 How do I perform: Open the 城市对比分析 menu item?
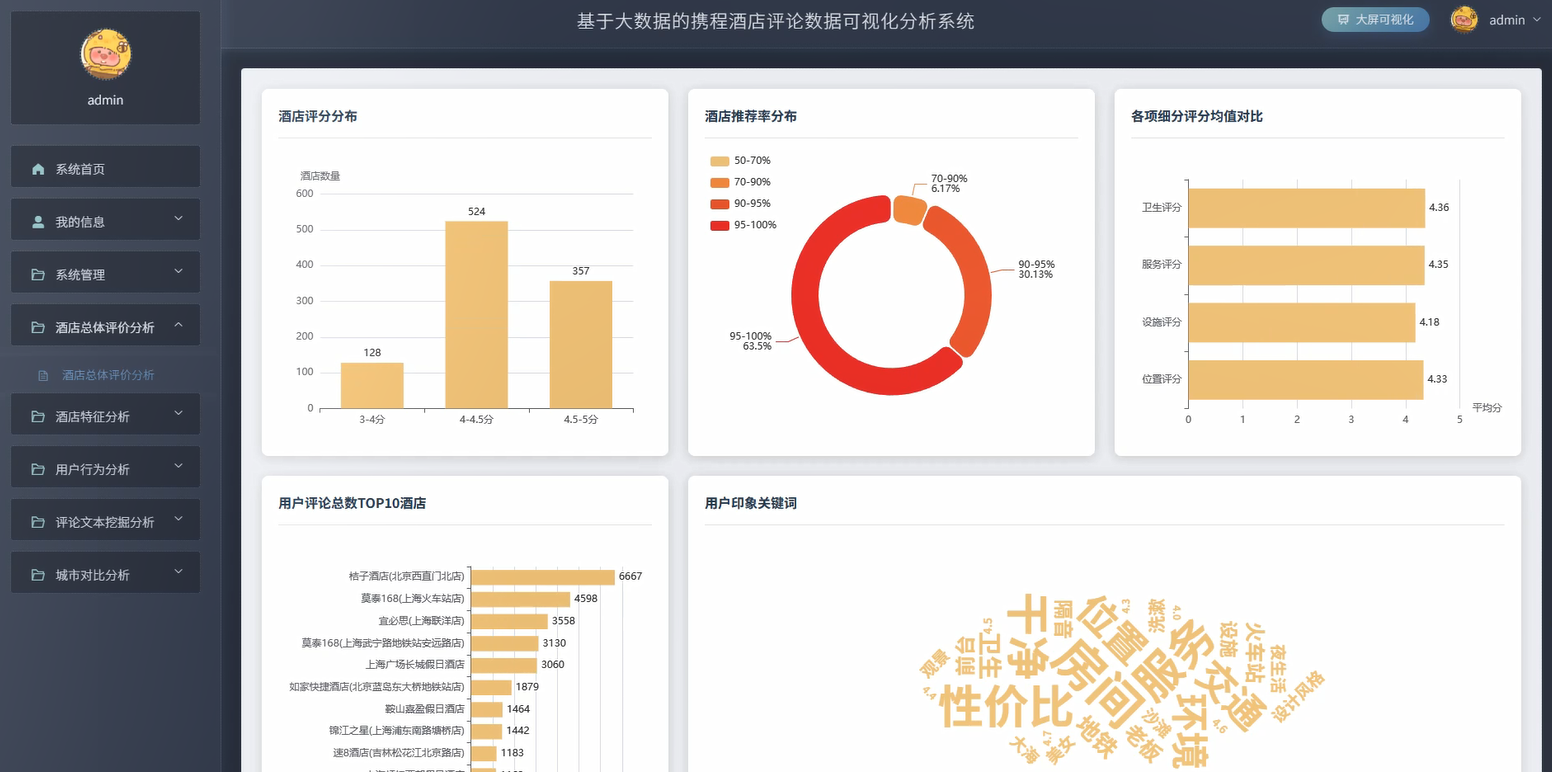(x=105, y=573)
